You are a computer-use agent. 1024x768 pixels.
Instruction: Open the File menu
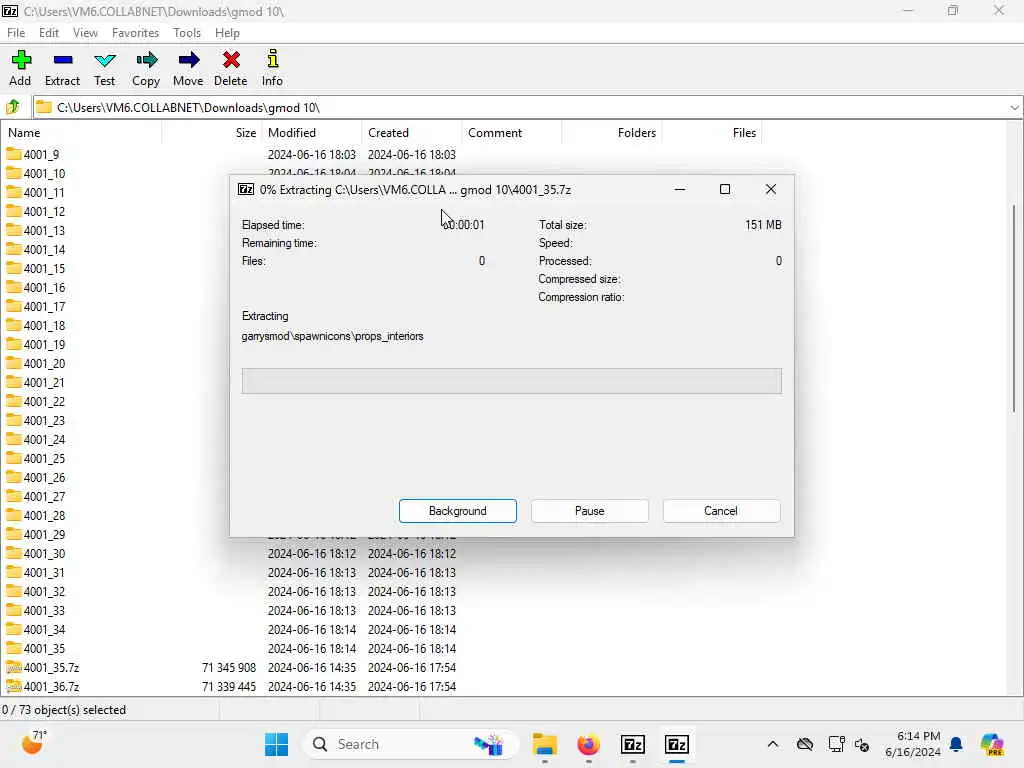[16, 33]
